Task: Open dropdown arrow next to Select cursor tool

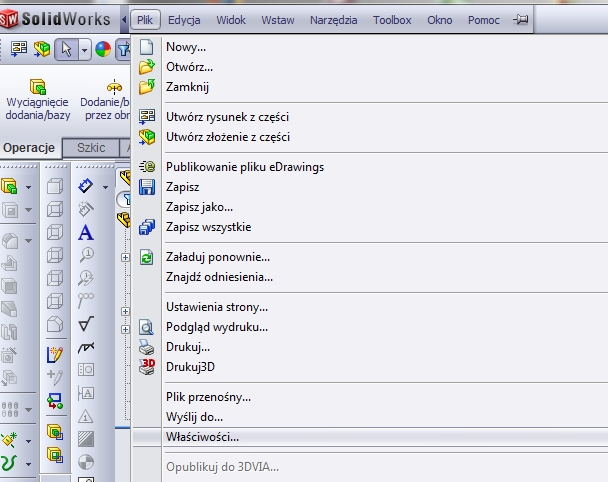Action: click(84, 49)
